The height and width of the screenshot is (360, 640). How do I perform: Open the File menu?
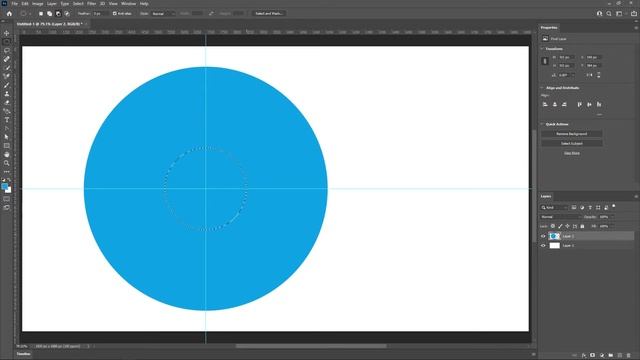[x=14, y=4]
